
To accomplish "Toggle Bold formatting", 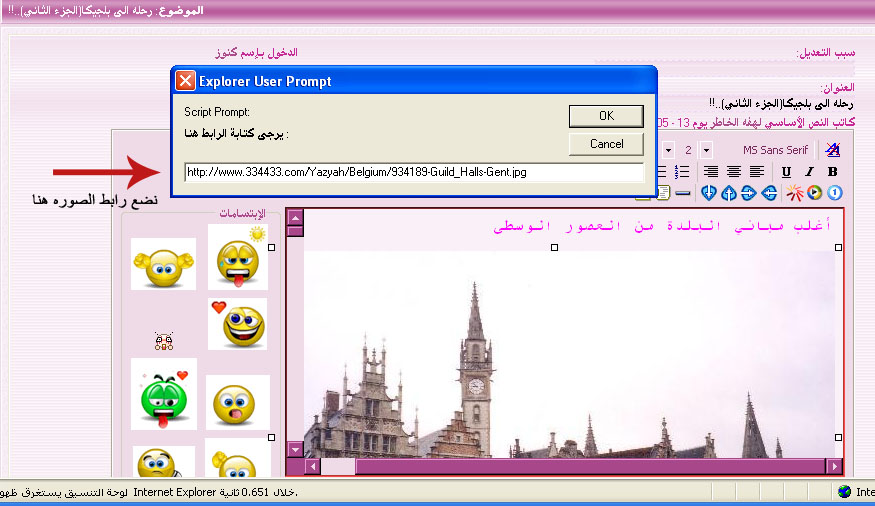I will pyautogui.click(x=832, y=172).
